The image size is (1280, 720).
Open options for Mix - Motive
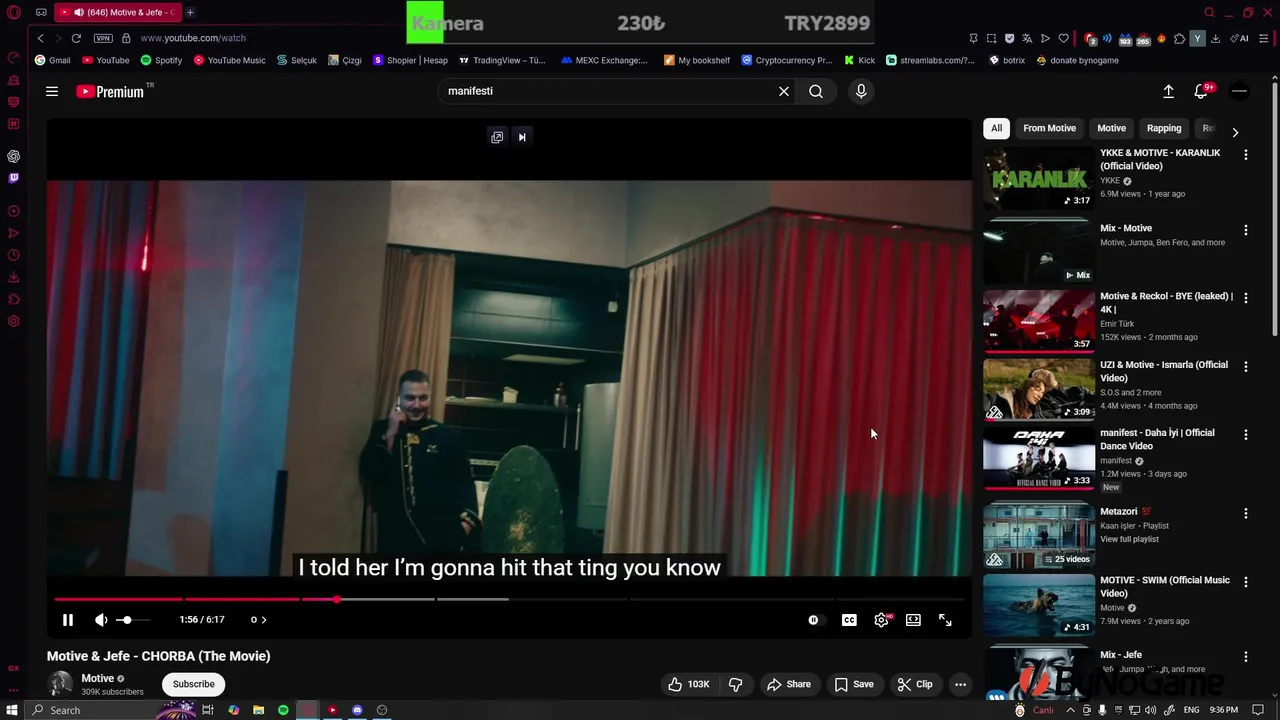[1246, 230]
